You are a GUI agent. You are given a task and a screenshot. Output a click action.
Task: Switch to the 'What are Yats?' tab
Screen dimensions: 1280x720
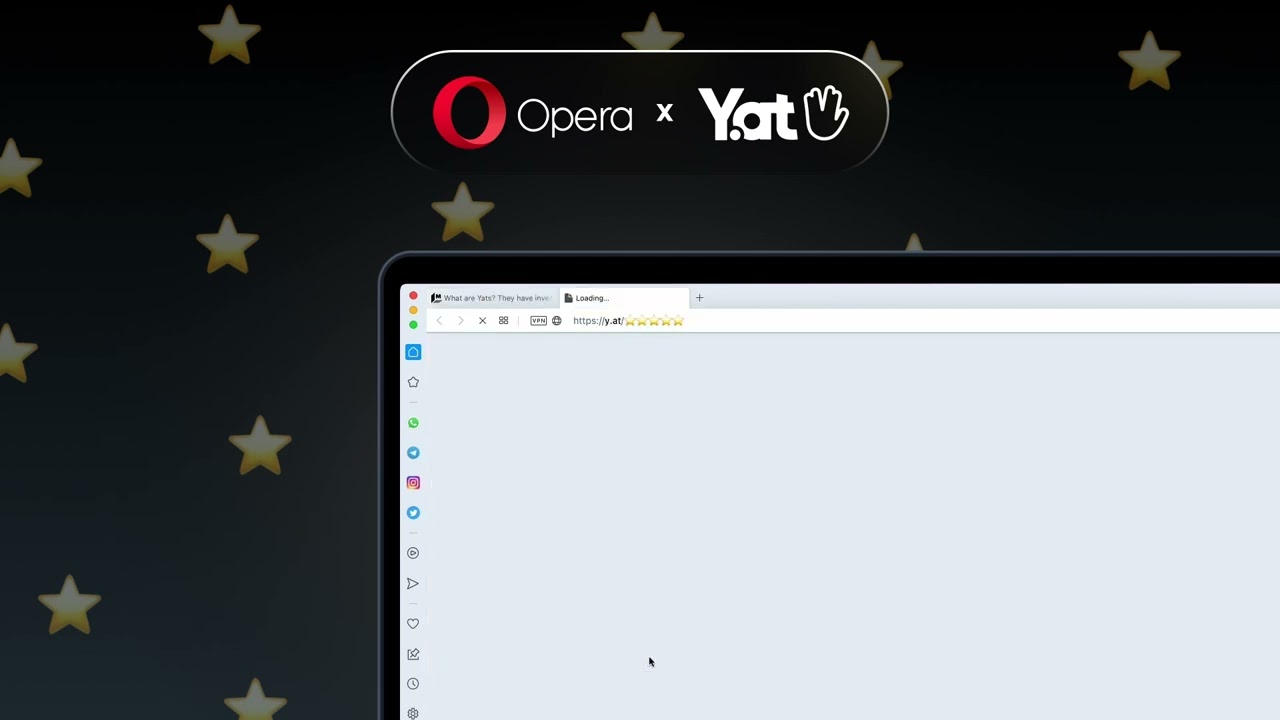(492, 298)
